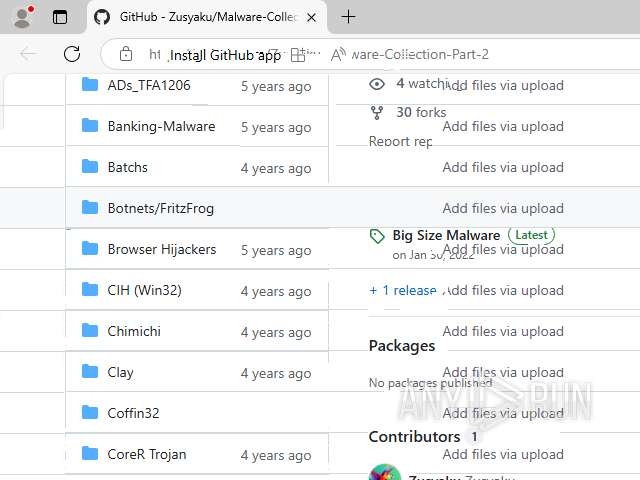Viewport: 640px width, 480px height.
Task: Click the address bar URL text
Action: click(420, 54)
